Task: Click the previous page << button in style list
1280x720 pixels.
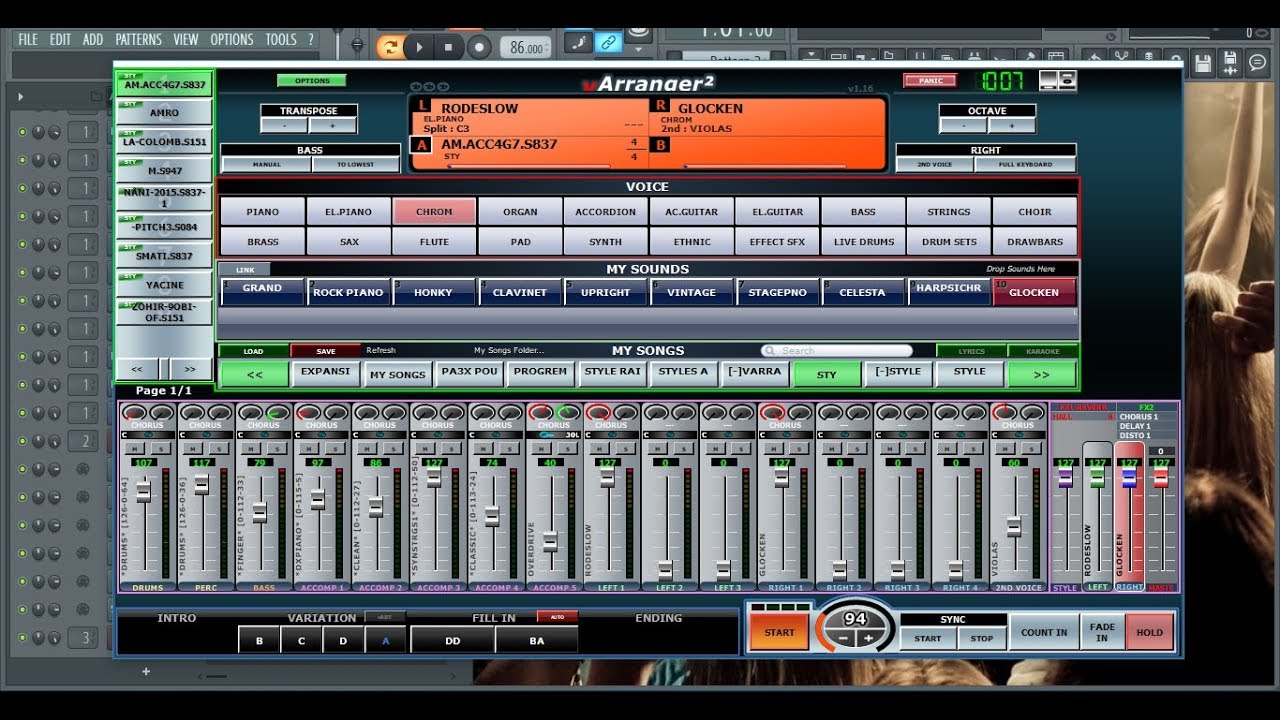Action: (138, 369)
